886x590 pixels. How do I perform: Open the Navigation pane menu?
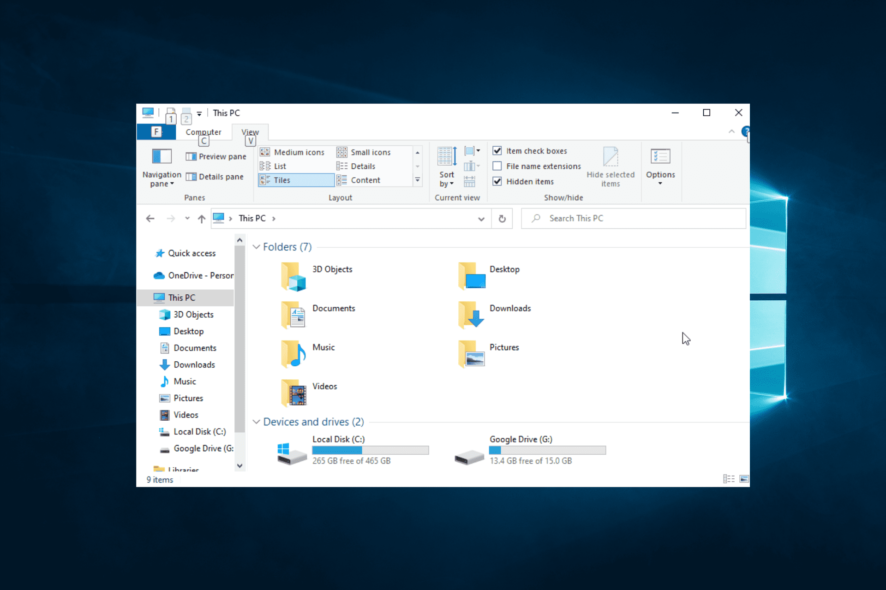(x=161, y=167)
